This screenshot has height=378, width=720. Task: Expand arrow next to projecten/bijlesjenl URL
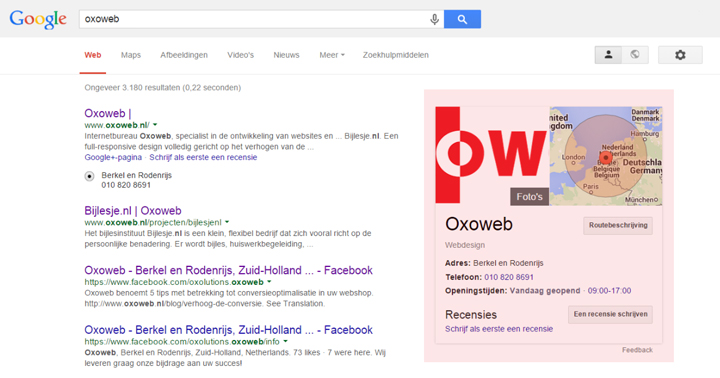click(x=227, y=222)
